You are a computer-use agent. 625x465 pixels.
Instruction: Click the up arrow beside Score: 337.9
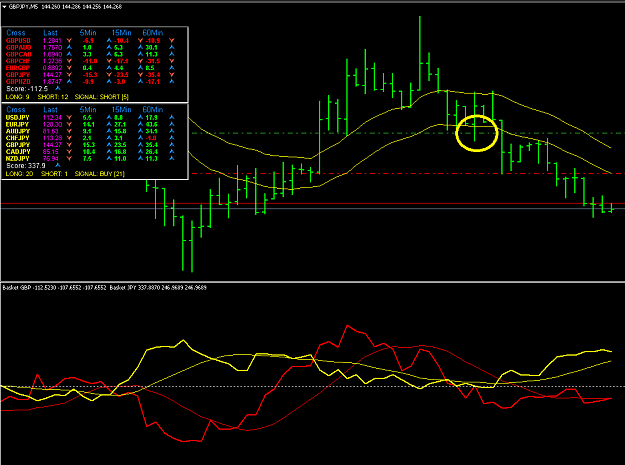pos(58,165)
